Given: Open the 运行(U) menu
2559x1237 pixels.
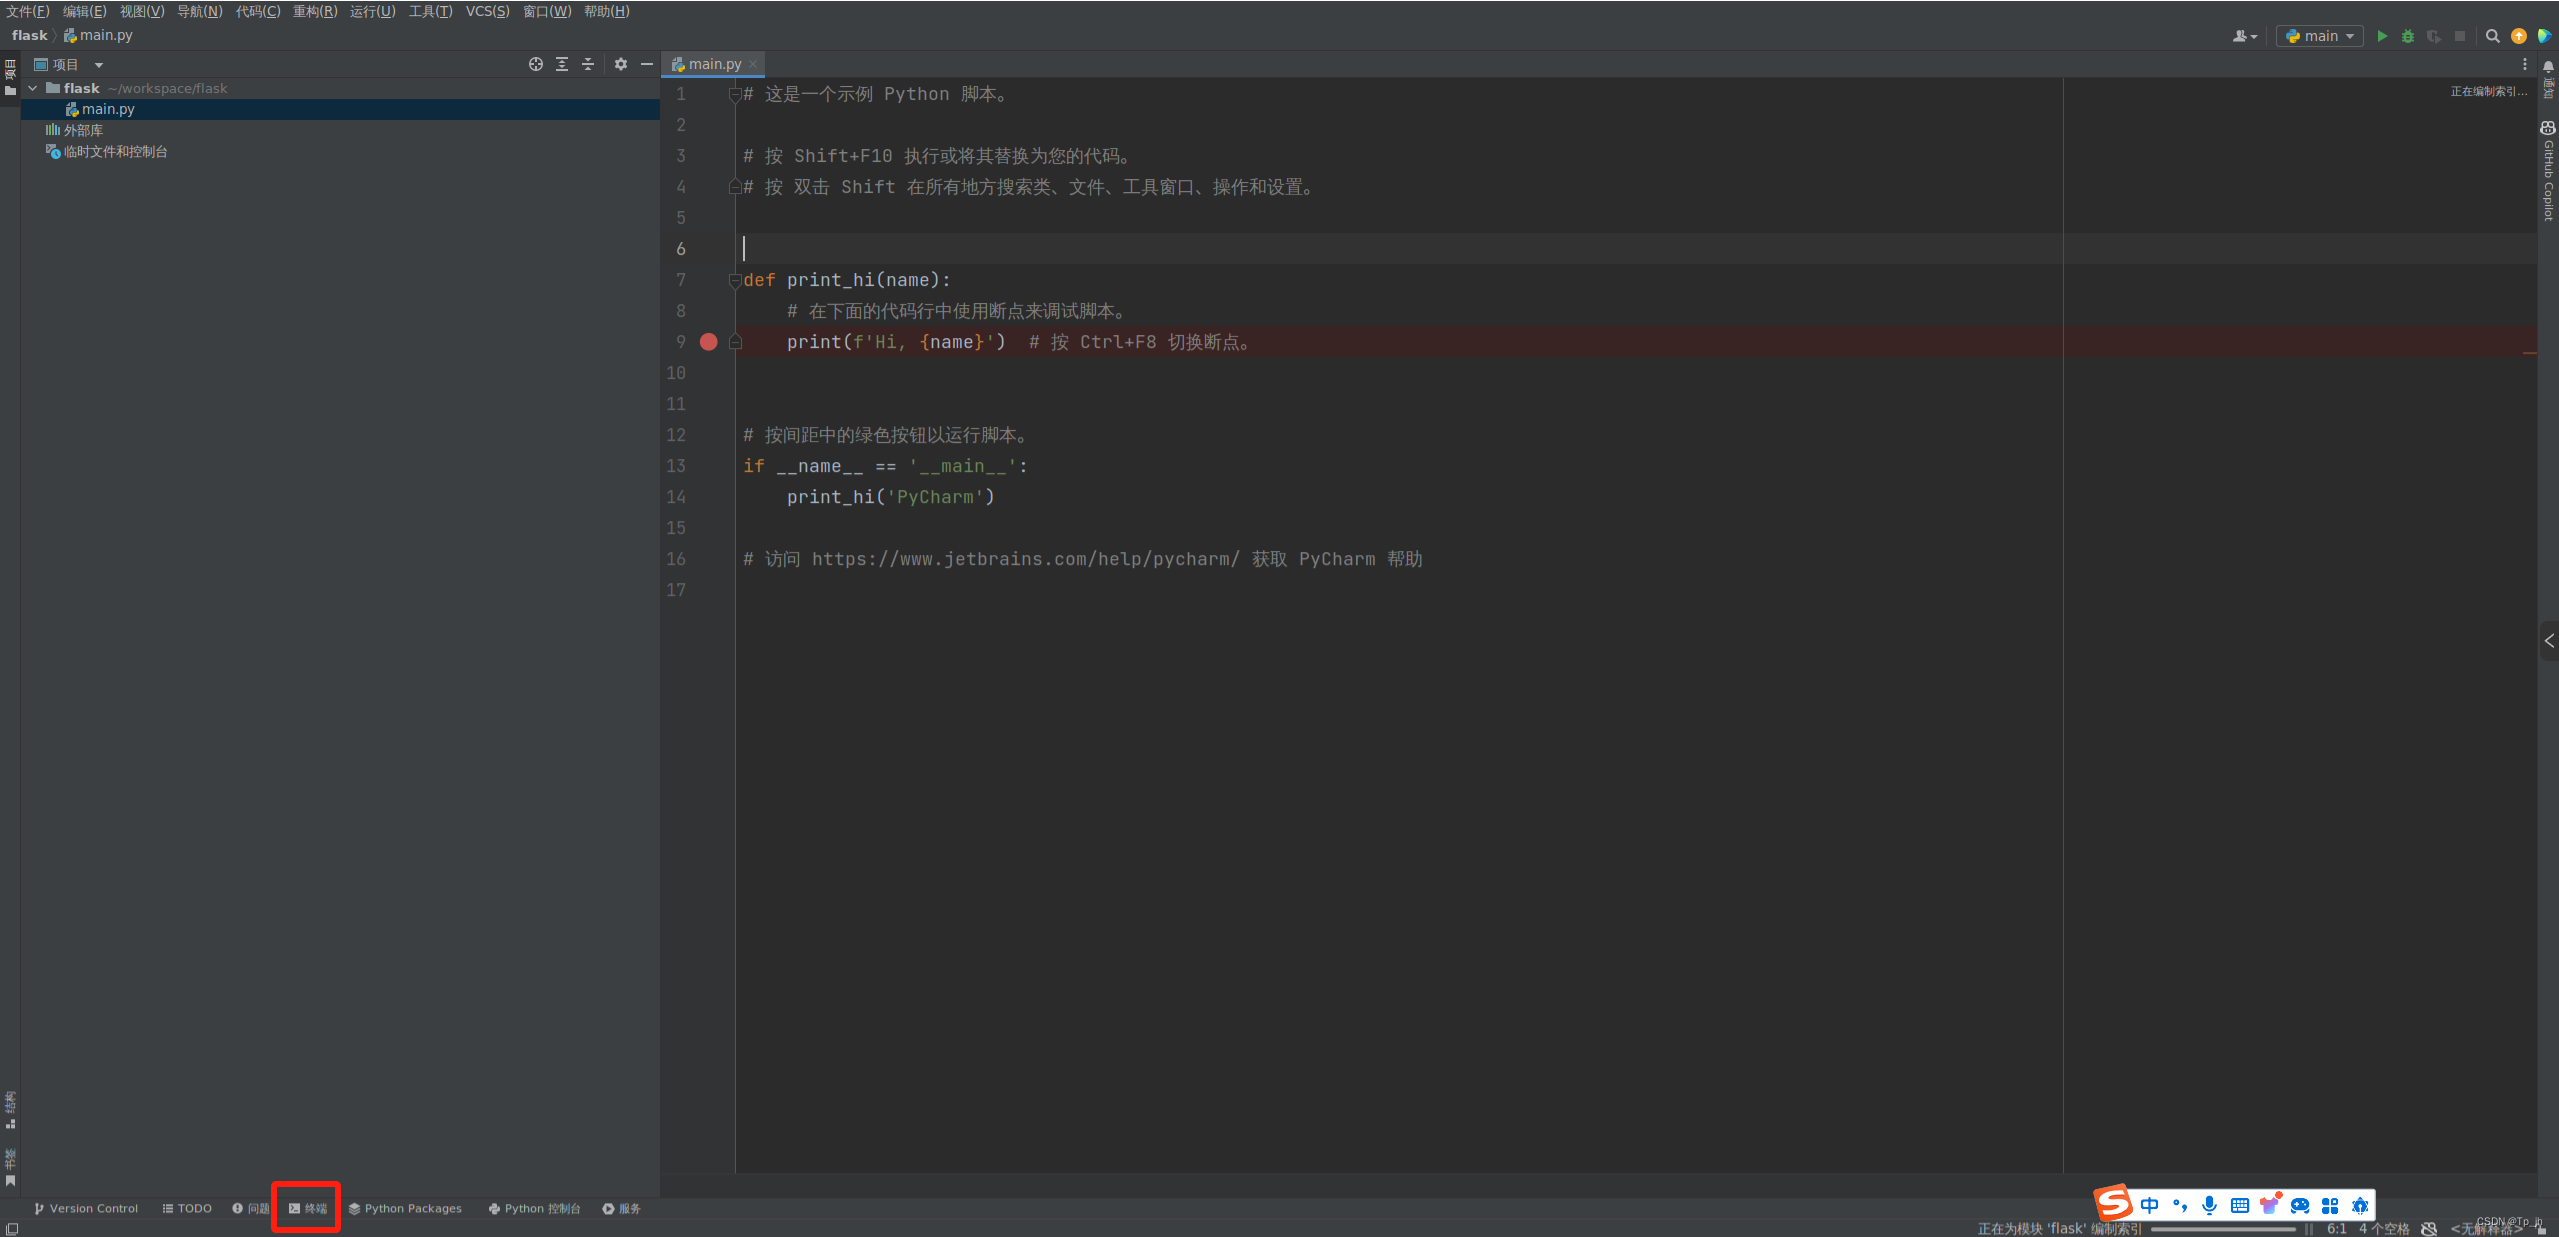Looking at the screenshot, I should (x=372, y=11).
